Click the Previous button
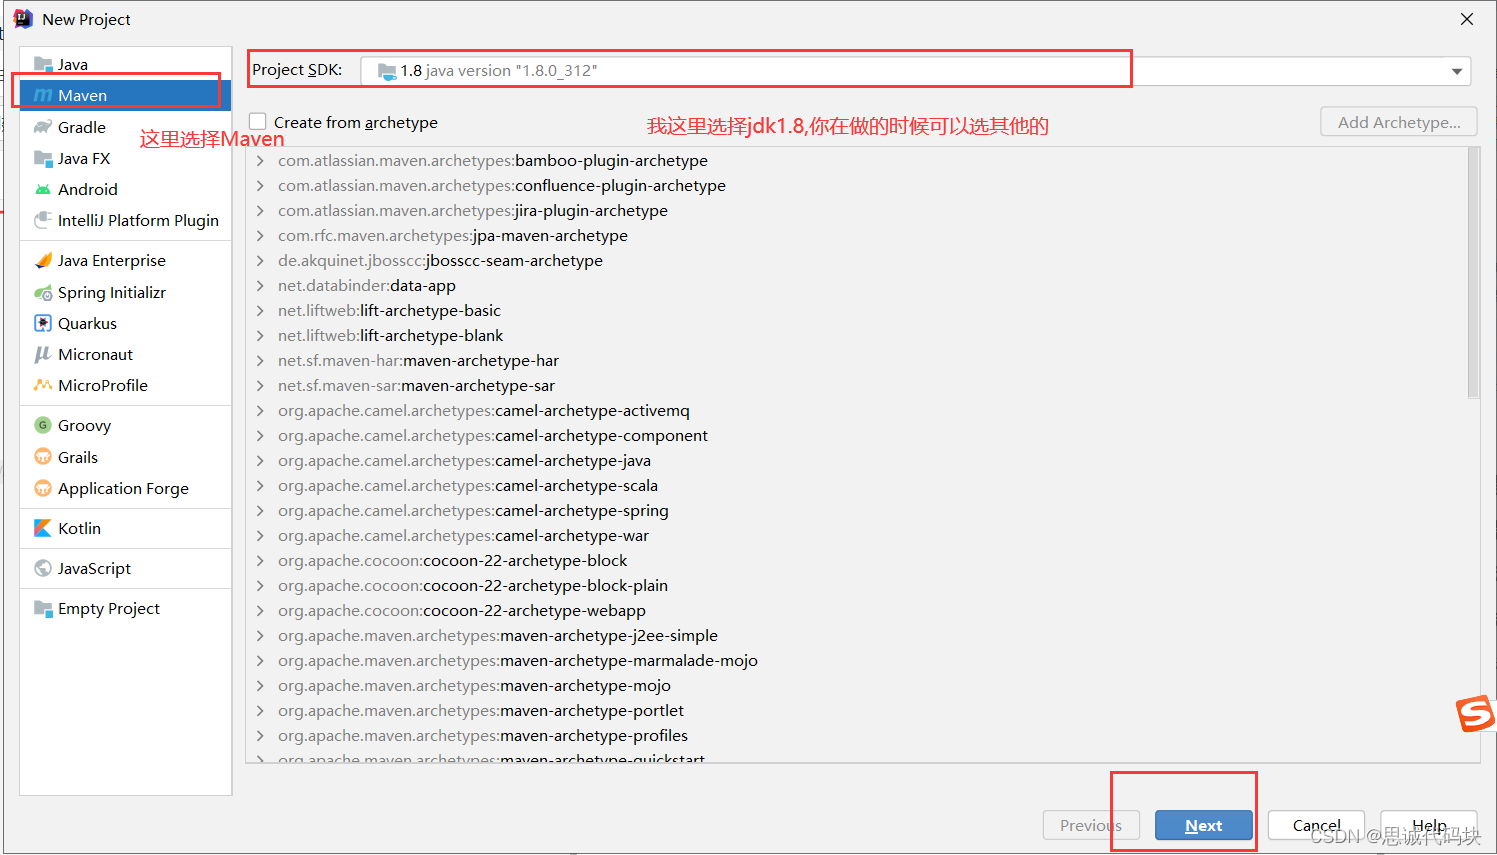 click(1091, 825)
